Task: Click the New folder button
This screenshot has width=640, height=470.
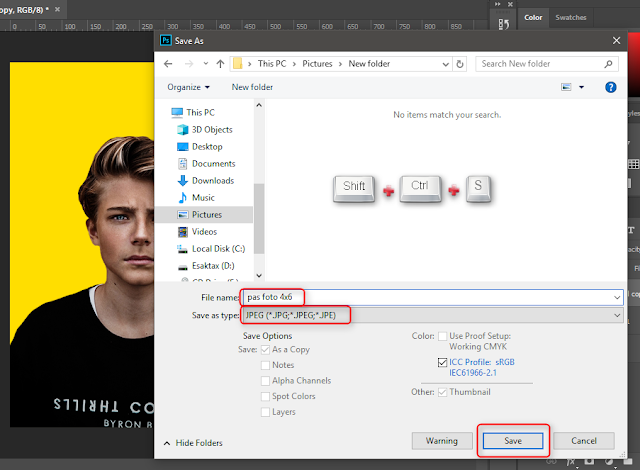Action: pos(252,87)
